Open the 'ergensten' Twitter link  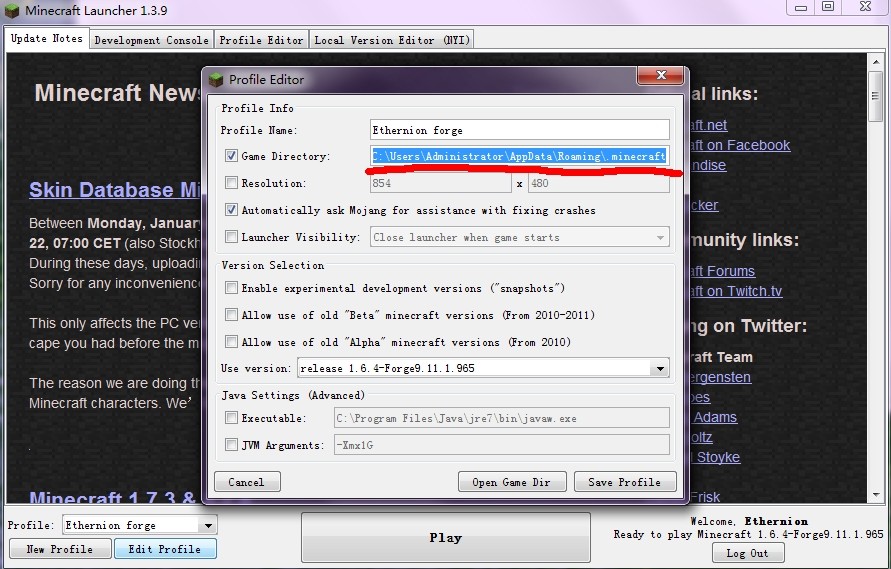click(721, 377)
